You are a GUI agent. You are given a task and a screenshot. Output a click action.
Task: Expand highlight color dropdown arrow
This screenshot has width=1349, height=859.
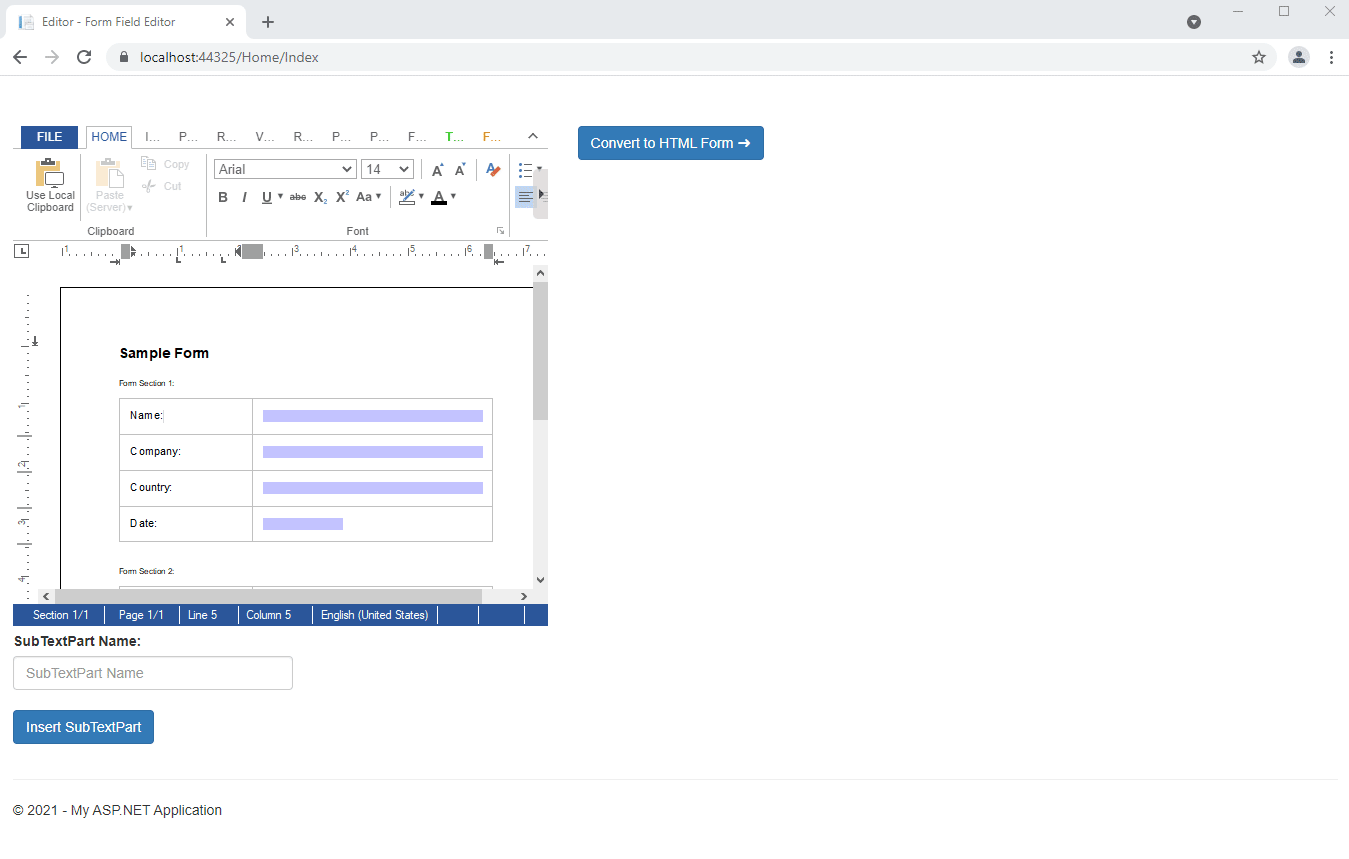(421, 196)
